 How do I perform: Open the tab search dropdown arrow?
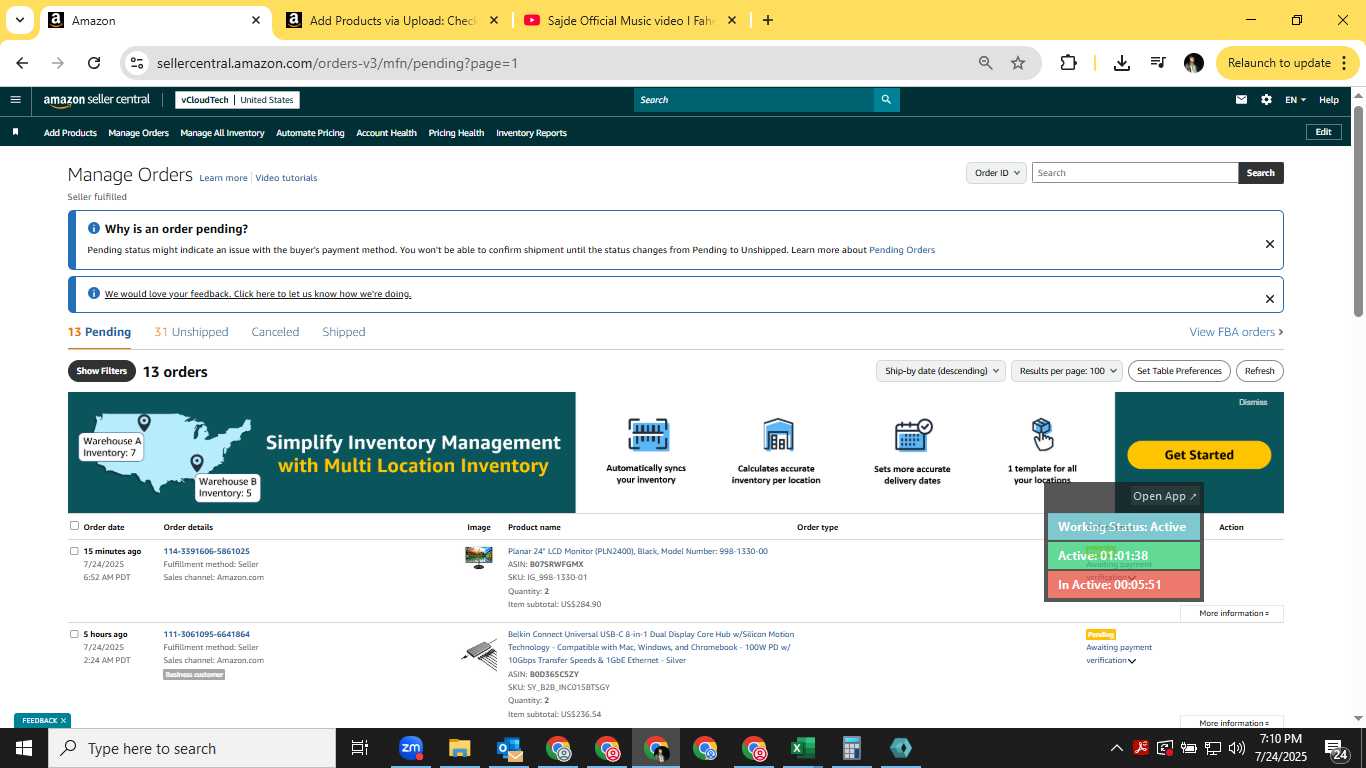point(19,20)
